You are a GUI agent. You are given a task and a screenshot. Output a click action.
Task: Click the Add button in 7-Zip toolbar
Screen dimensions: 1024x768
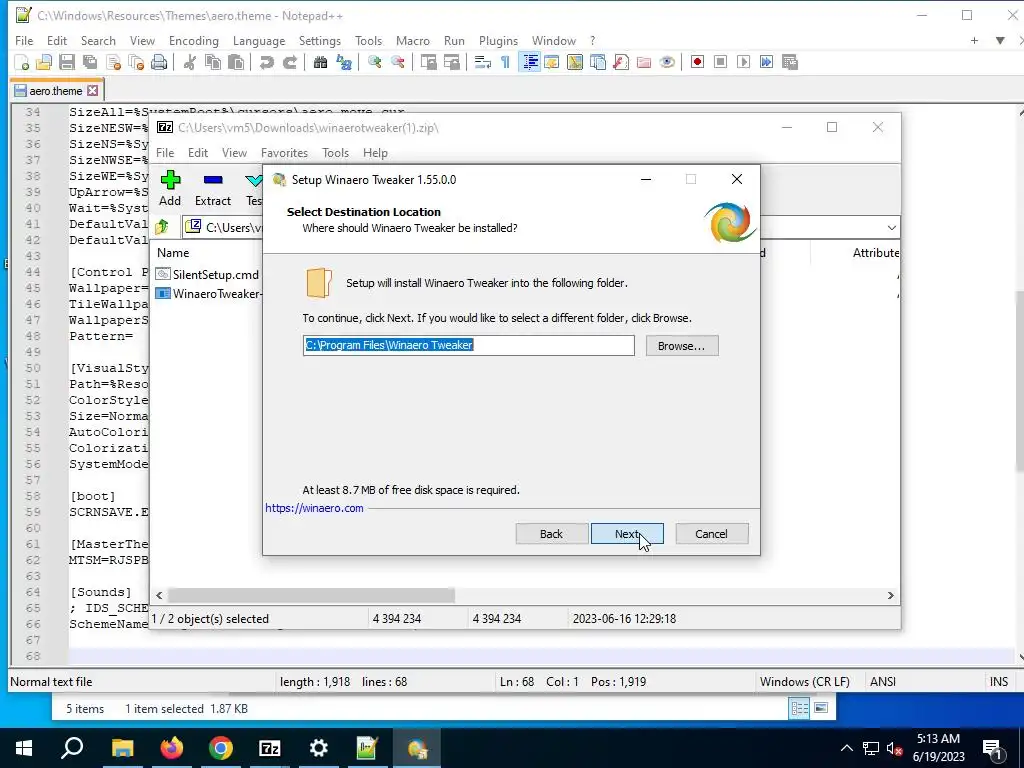click(170, 189)
